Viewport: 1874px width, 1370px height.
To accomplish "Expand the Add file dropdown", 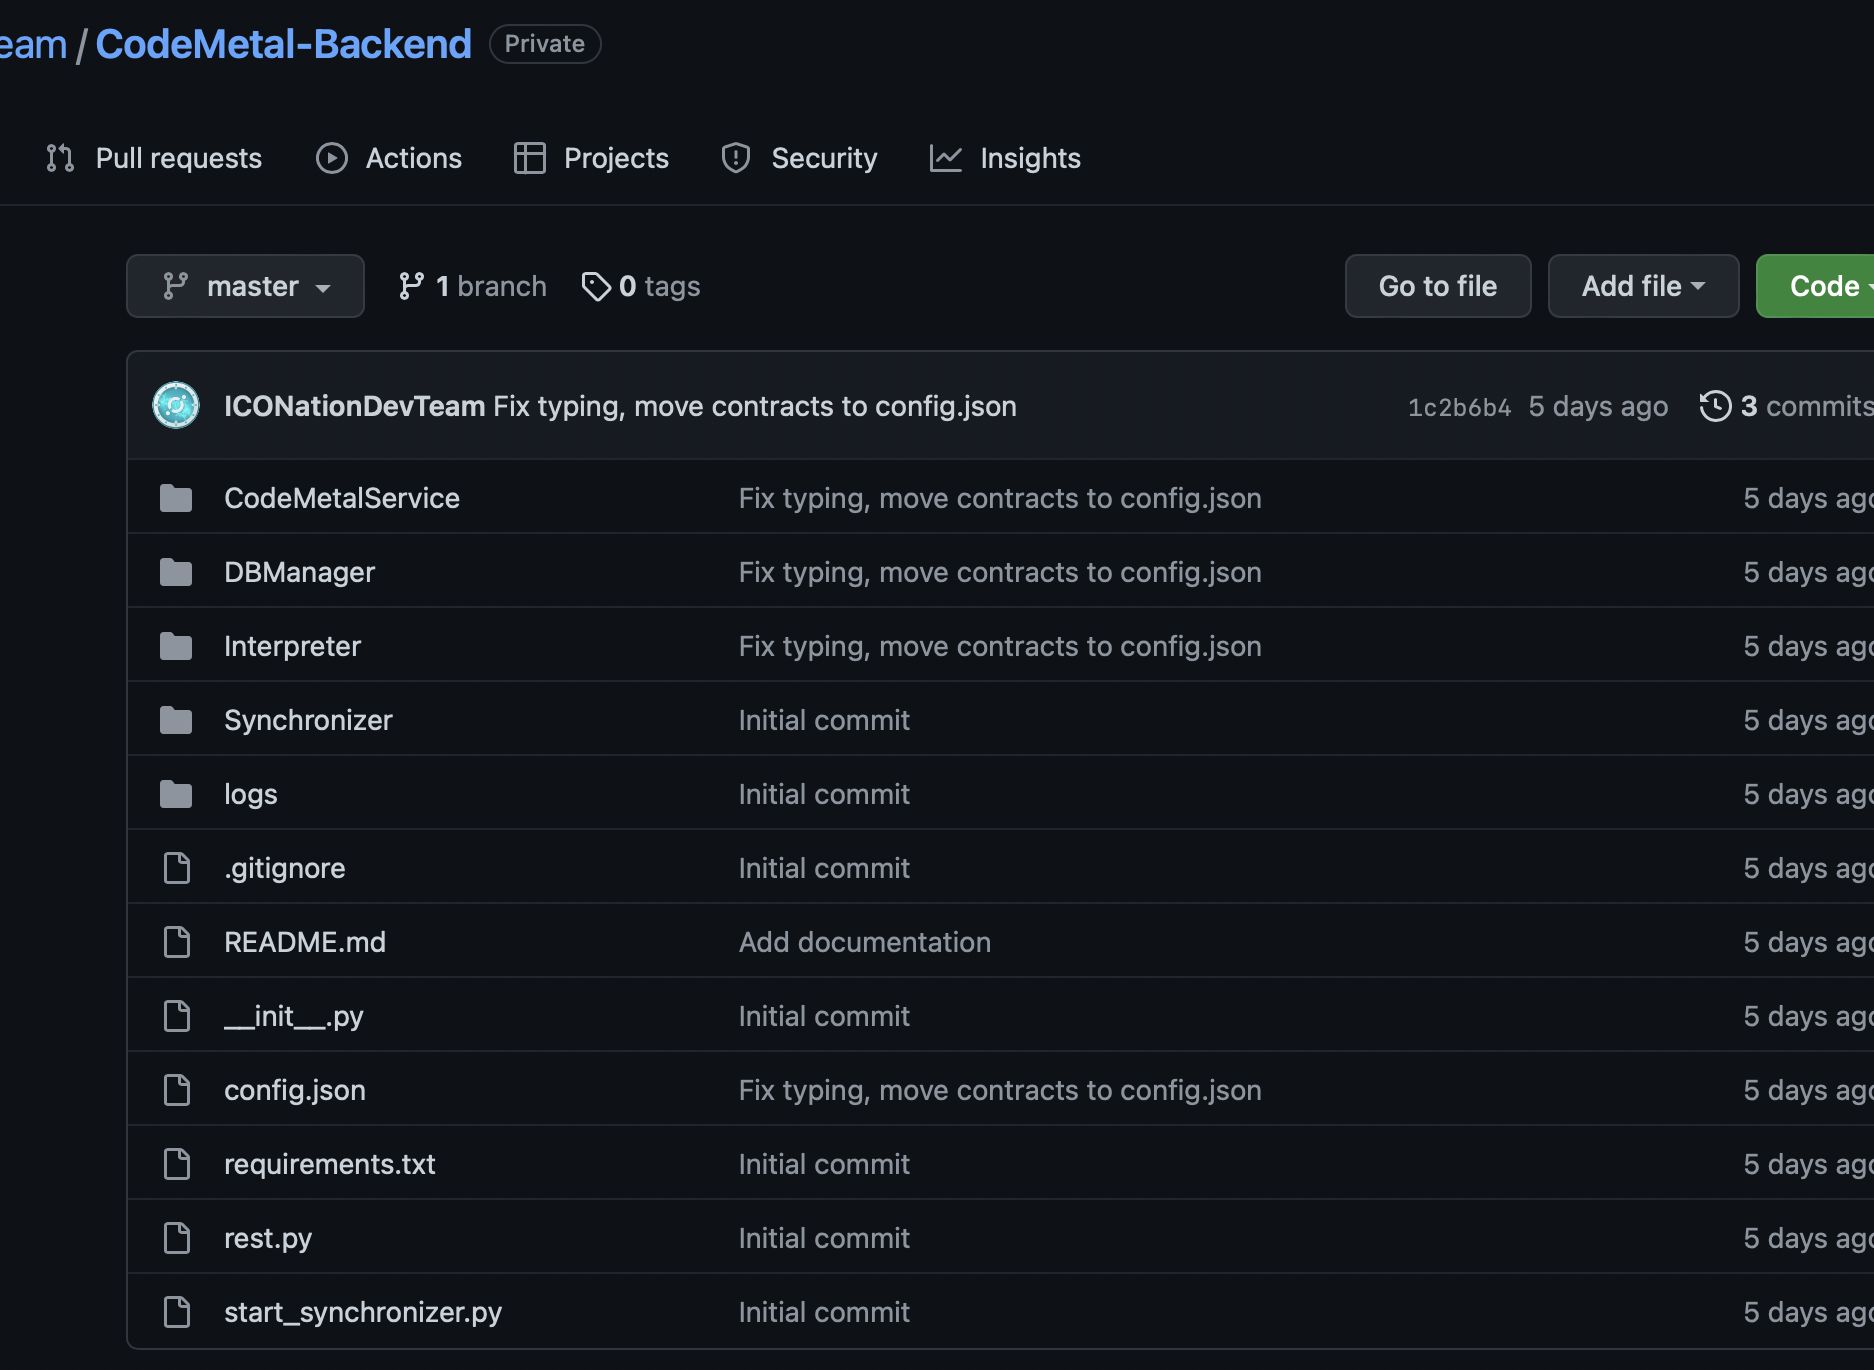I will click(x=1643, y=286).
